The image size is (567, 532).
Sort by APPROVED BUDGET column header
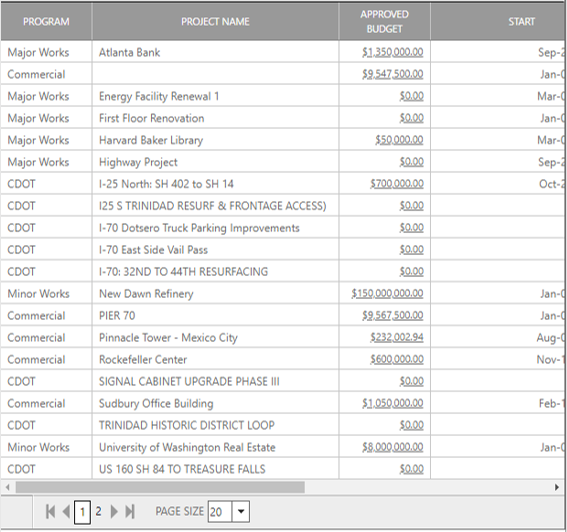[384, 22]
